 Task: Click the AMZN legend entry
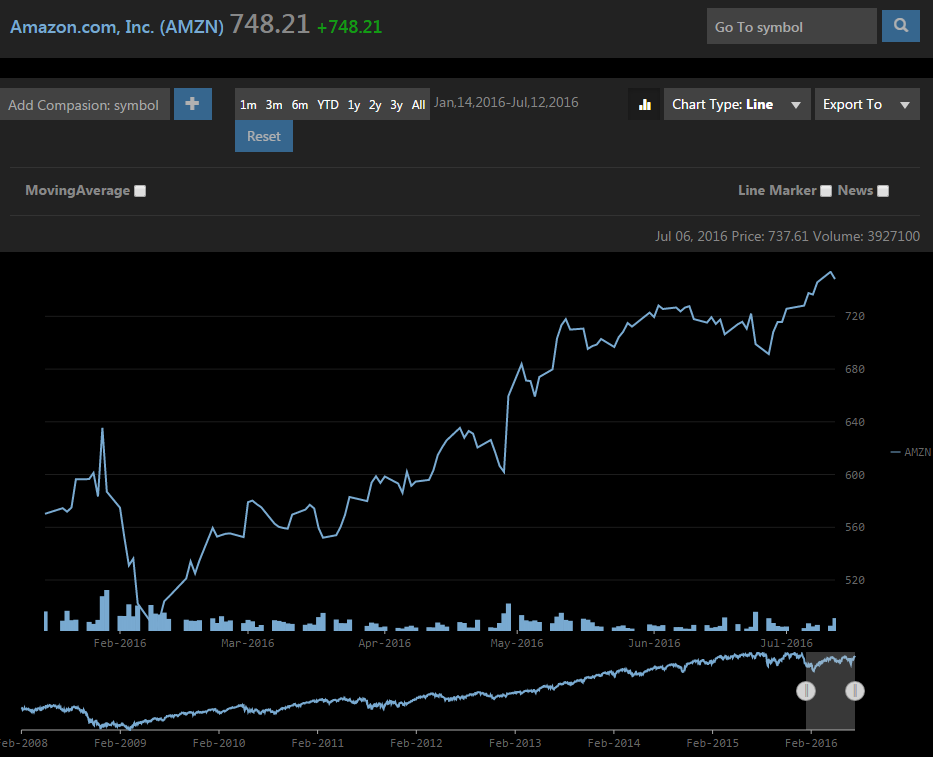tap(911, 452)
